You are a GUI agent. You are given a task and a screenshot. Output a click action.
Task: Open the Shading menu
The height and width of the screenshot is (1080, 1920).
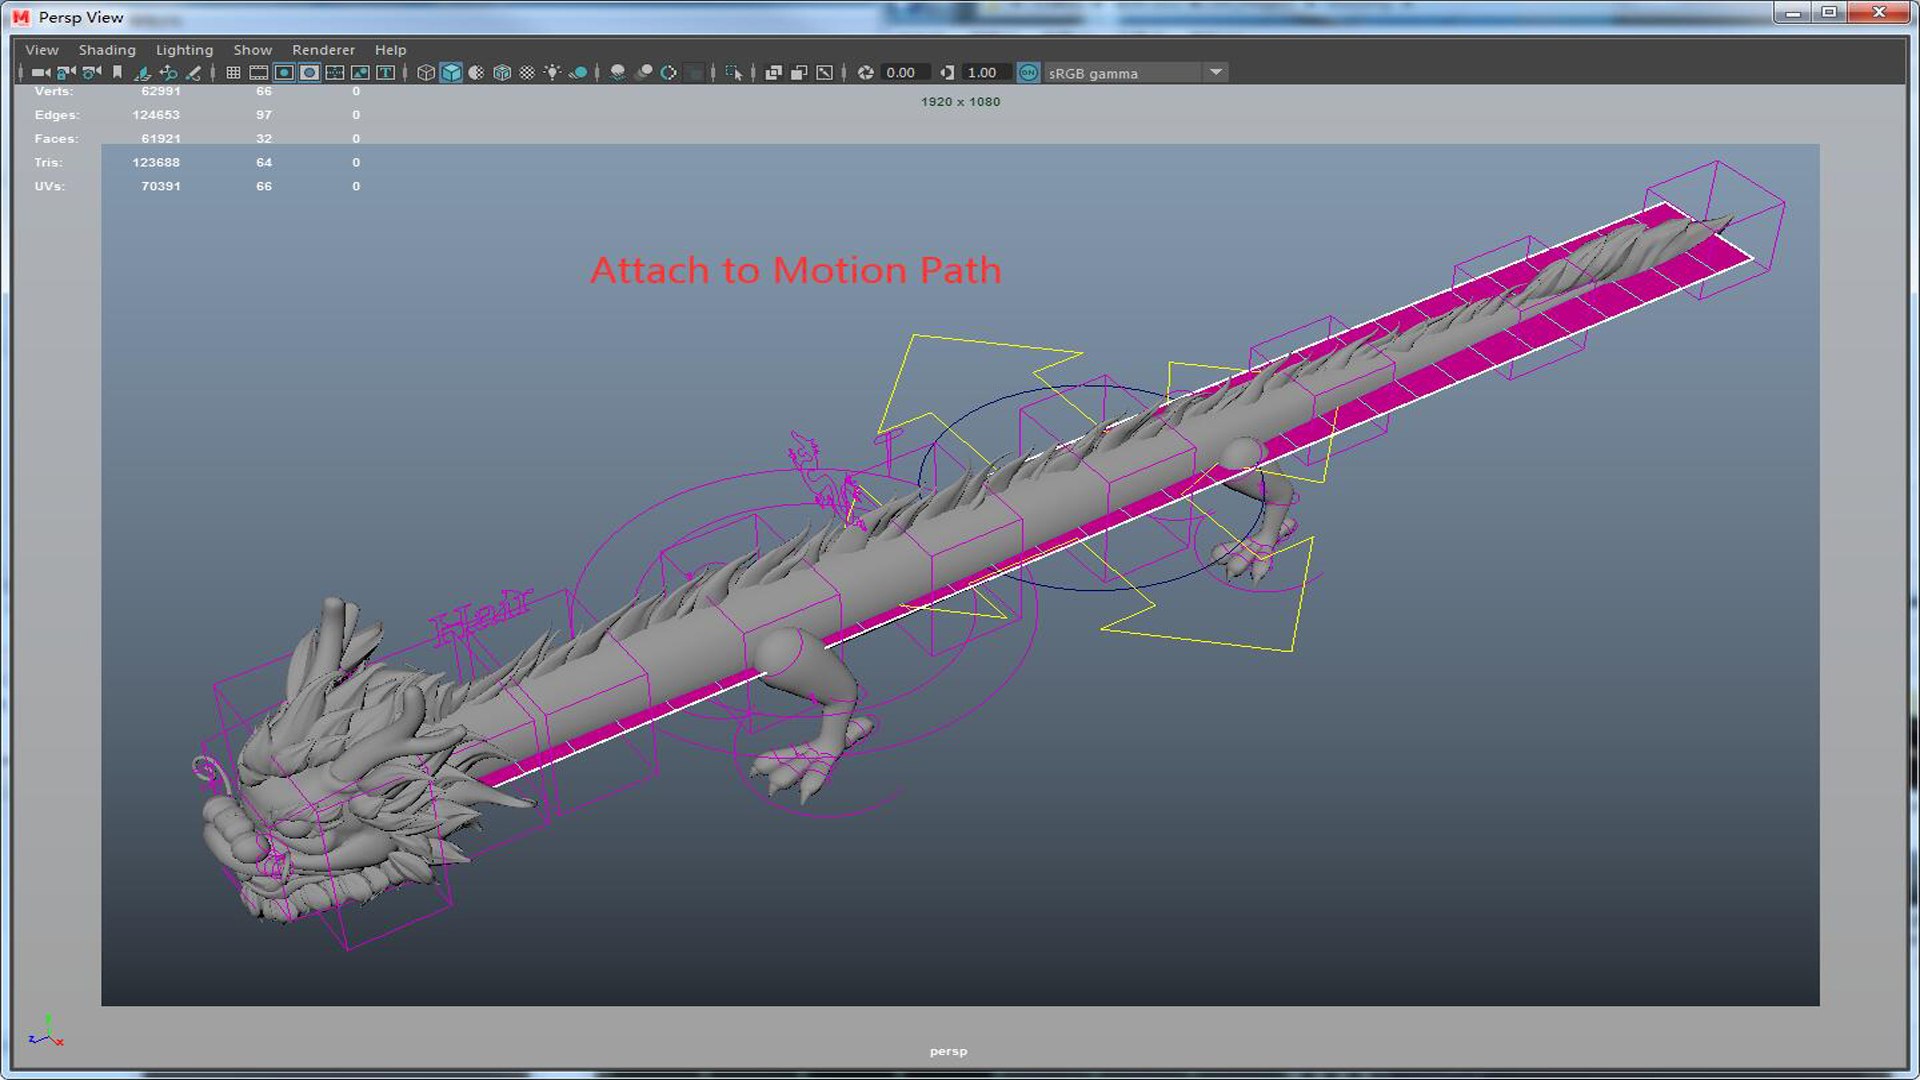(107, 50)
